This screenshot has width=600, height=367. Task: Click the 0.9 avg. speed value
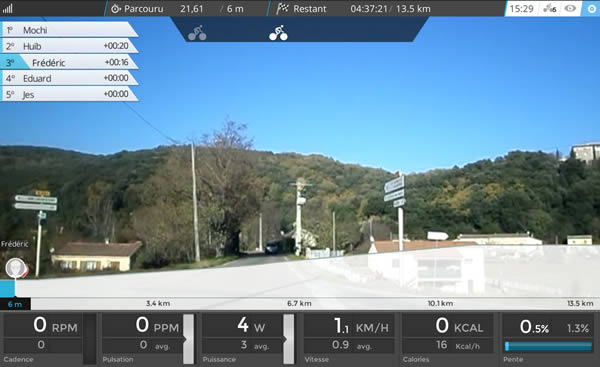click(x=351, y=345)
